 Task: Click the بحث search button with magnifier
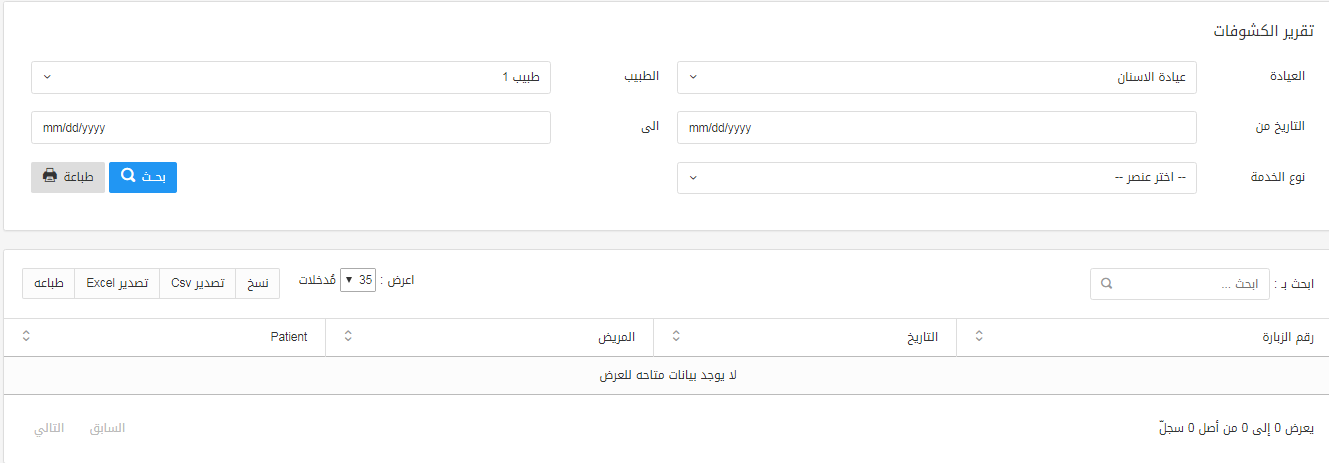tap(143, 177)
